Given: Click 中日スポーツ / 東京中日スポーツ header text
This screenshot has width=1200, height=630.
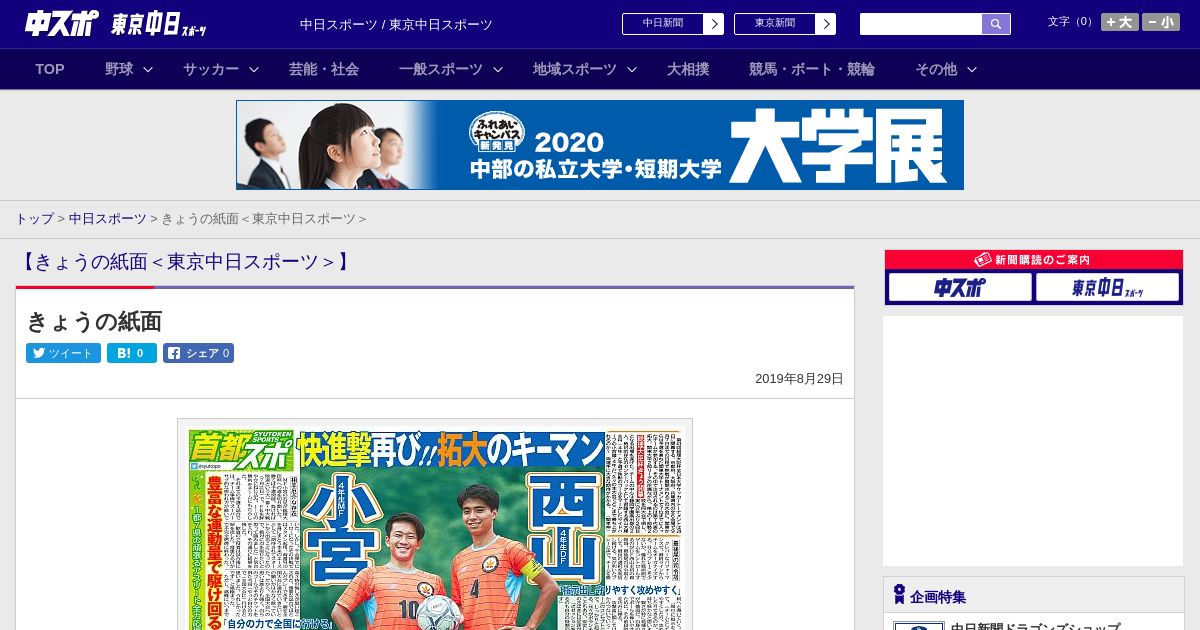Looking at the screenshot, I should coord(396,24).
